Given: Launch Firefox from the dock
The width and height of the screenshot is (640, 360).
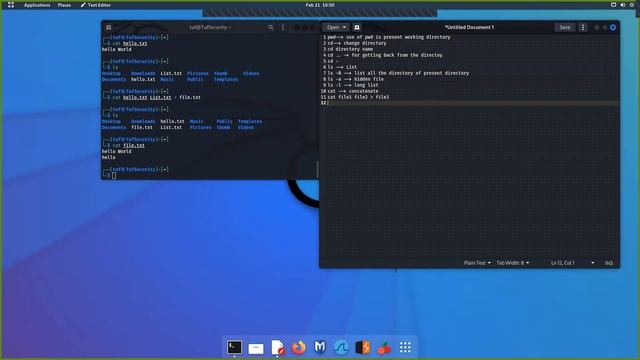Looking at the screenshot, I should [x=299, y=348].
